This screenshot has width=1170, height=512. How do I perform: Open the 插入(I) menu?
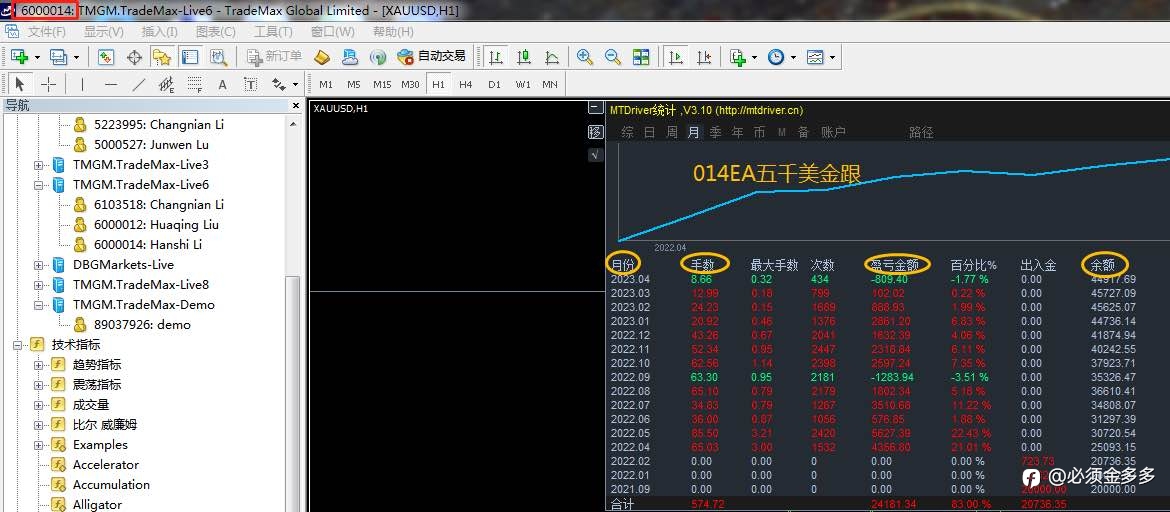160,32
